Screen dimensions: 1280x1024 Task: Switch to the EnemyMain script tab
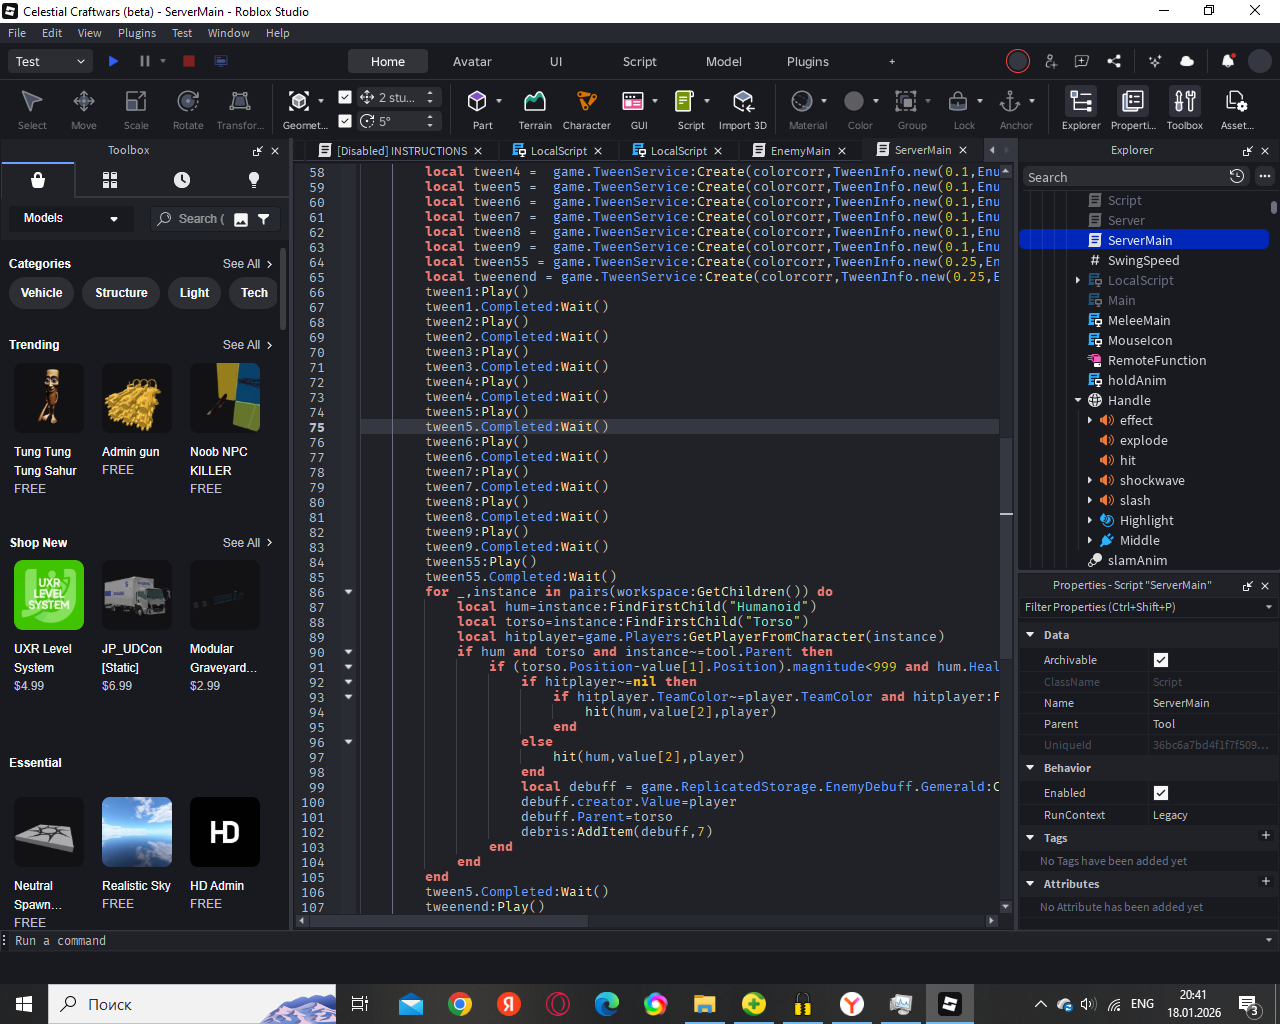tap(800, 151)
